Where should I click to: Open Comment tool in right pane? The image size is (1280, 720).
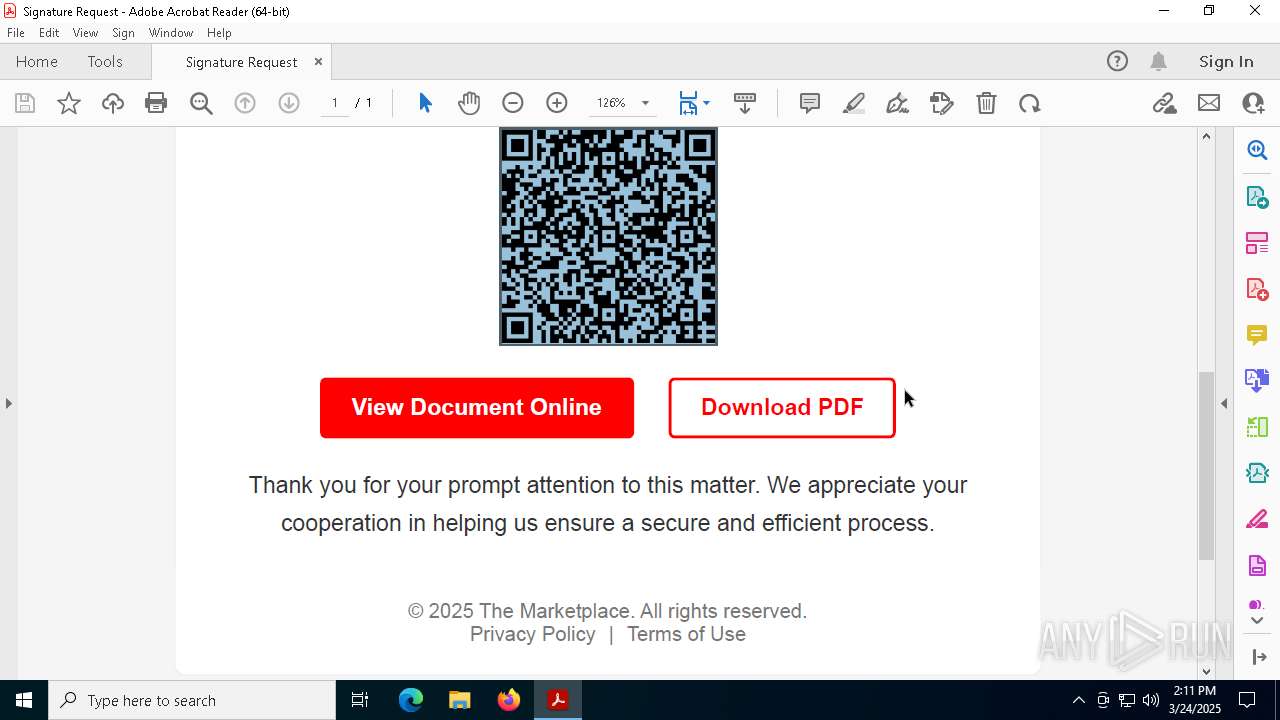click(1257, 335)
